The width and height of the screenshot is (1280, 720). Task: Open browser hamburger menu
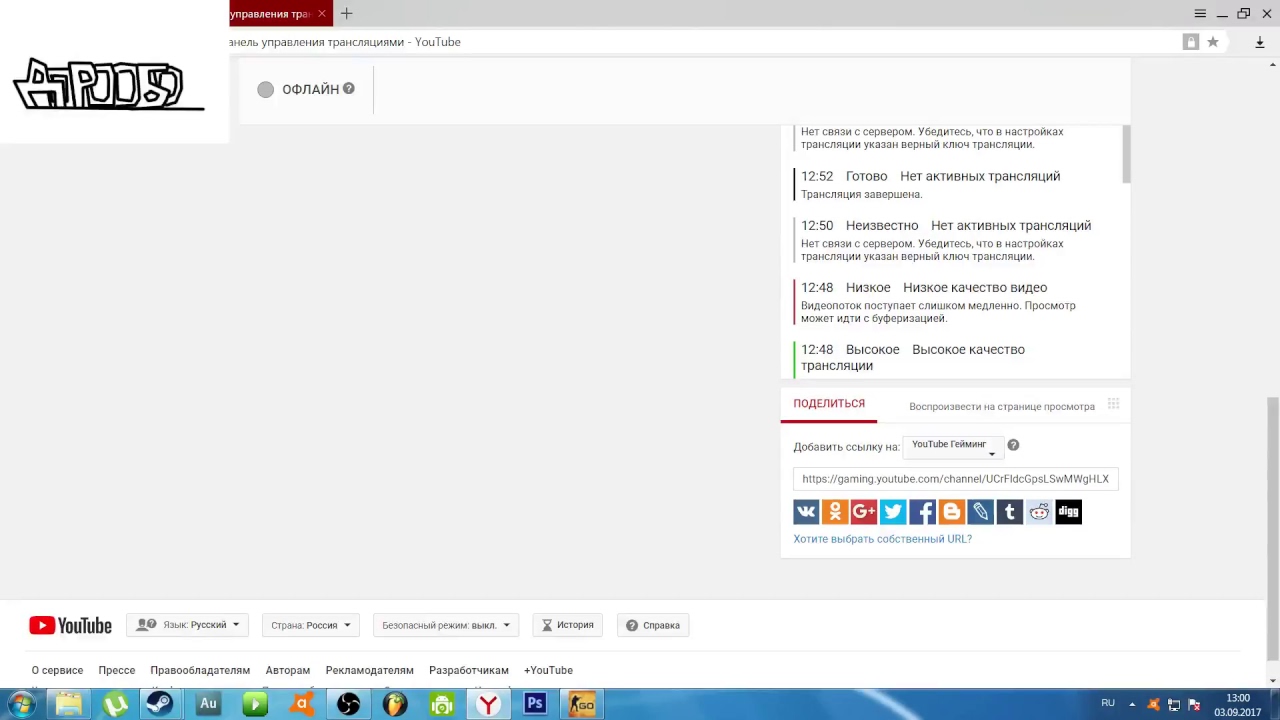click(x=1200, y=13)
